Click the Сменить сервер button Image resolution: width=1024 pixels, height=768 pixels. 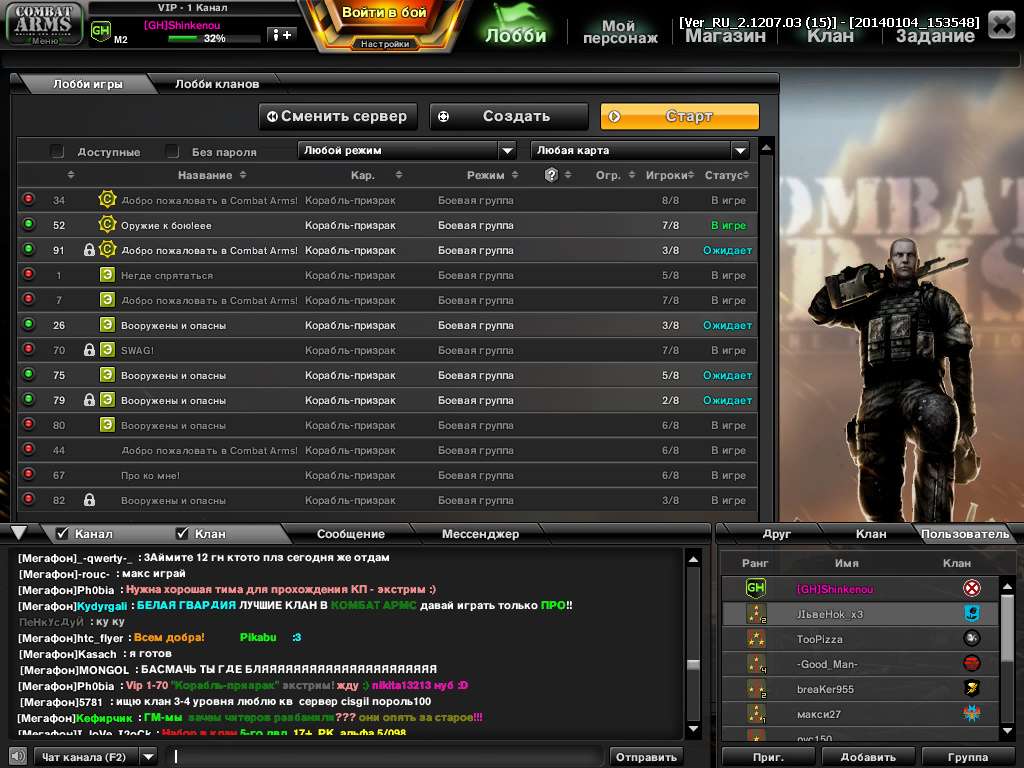(x=338, y=116)
